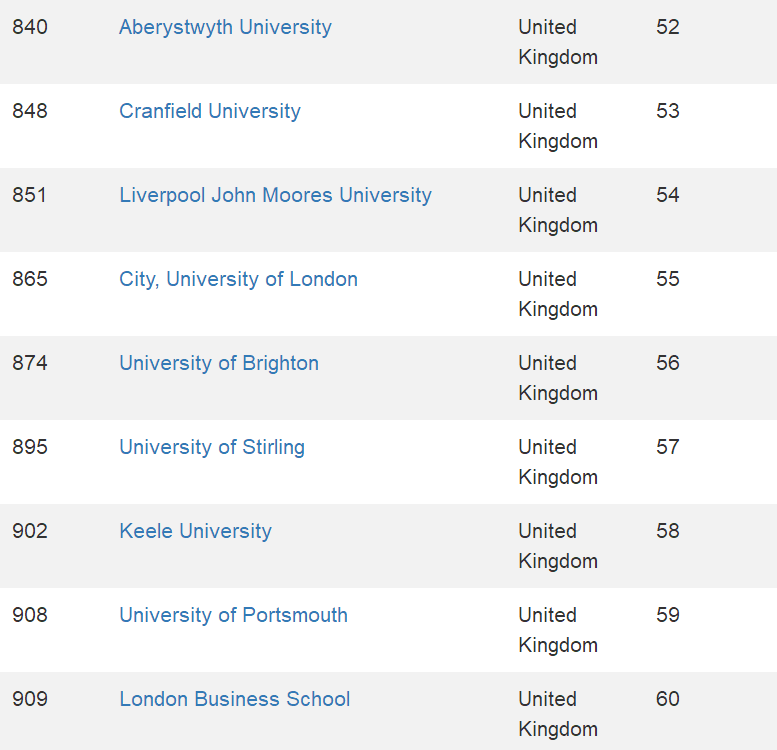Visit the University of Portsmouth link
777x750 pixels.
[233, 615]
